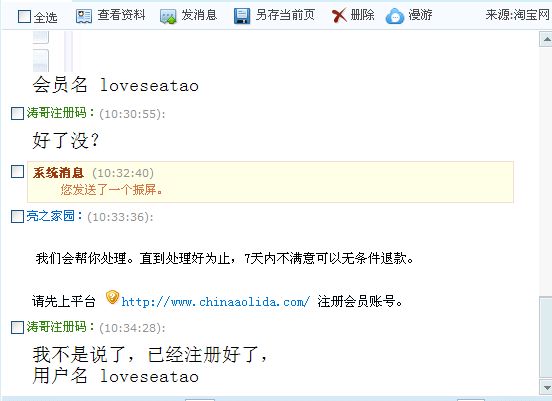Click the red X 删除 icon
The width and height of the screenshot is (552, 401).
click(339, 16)
